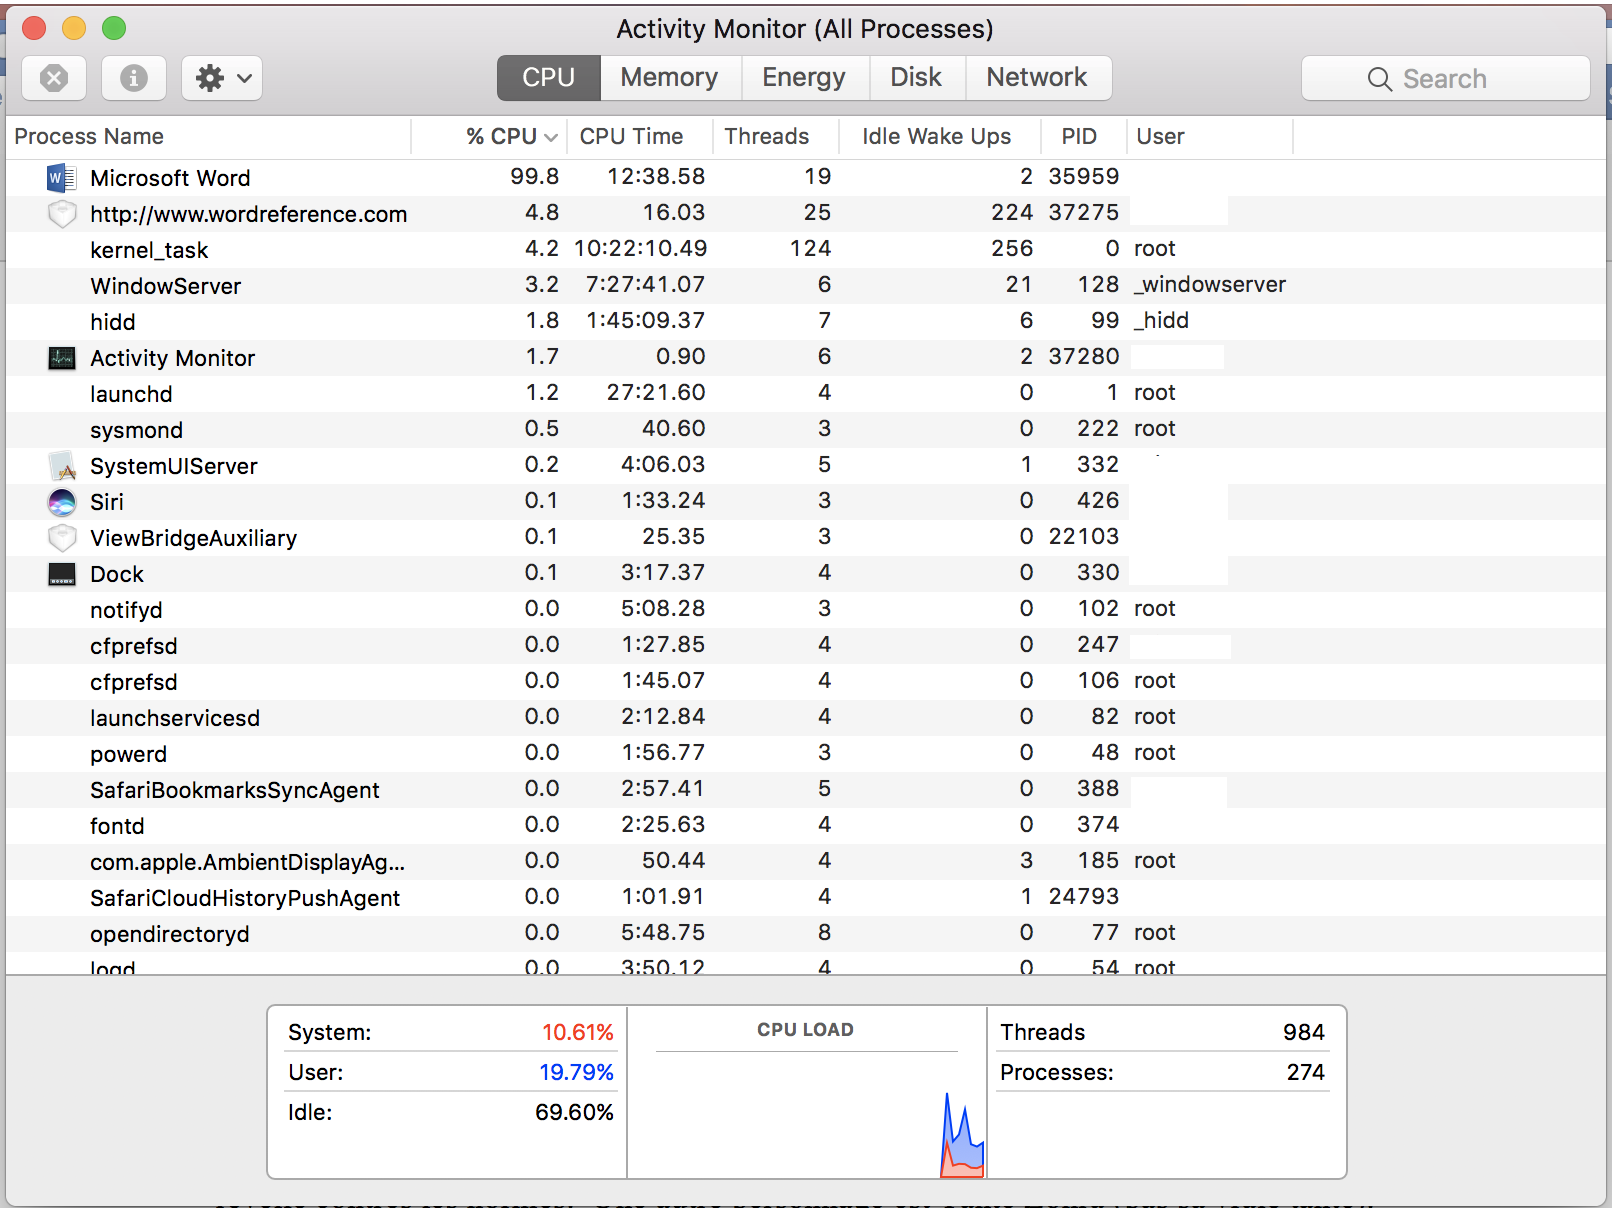
Task: Click the Siri process icon
Action: [62, 502]
